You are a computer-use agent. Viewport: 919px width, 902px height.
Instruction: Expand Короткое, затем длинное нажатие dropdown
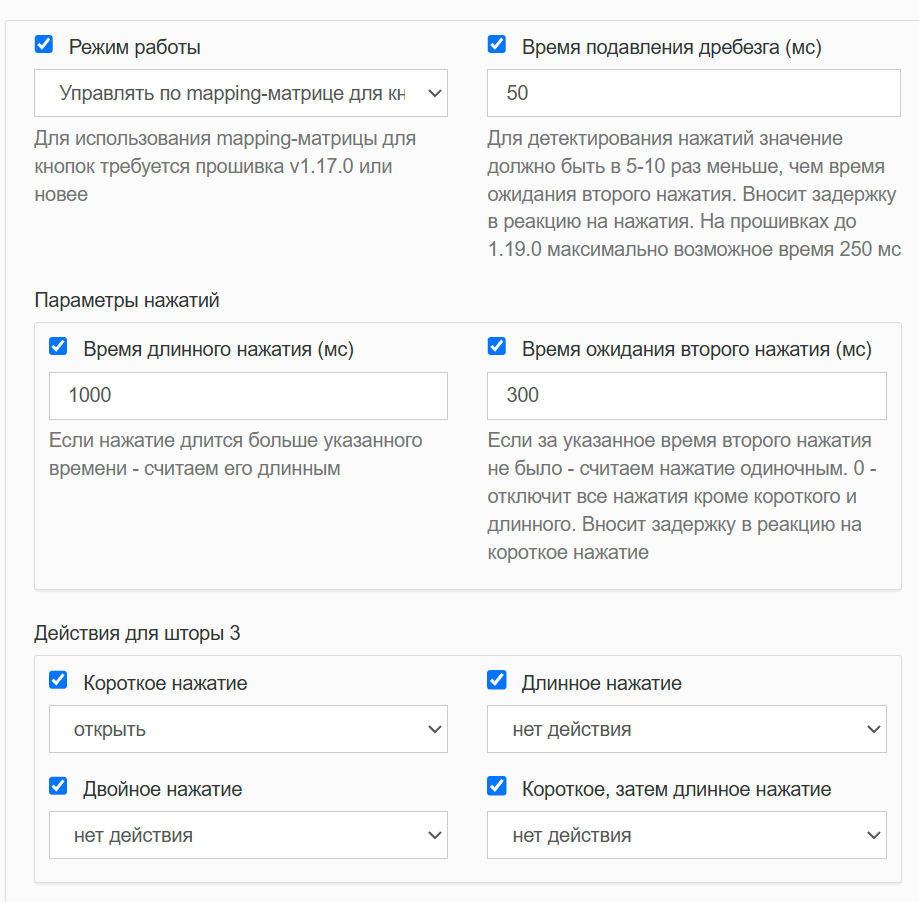pyautogui.click(x=687, y=835)
